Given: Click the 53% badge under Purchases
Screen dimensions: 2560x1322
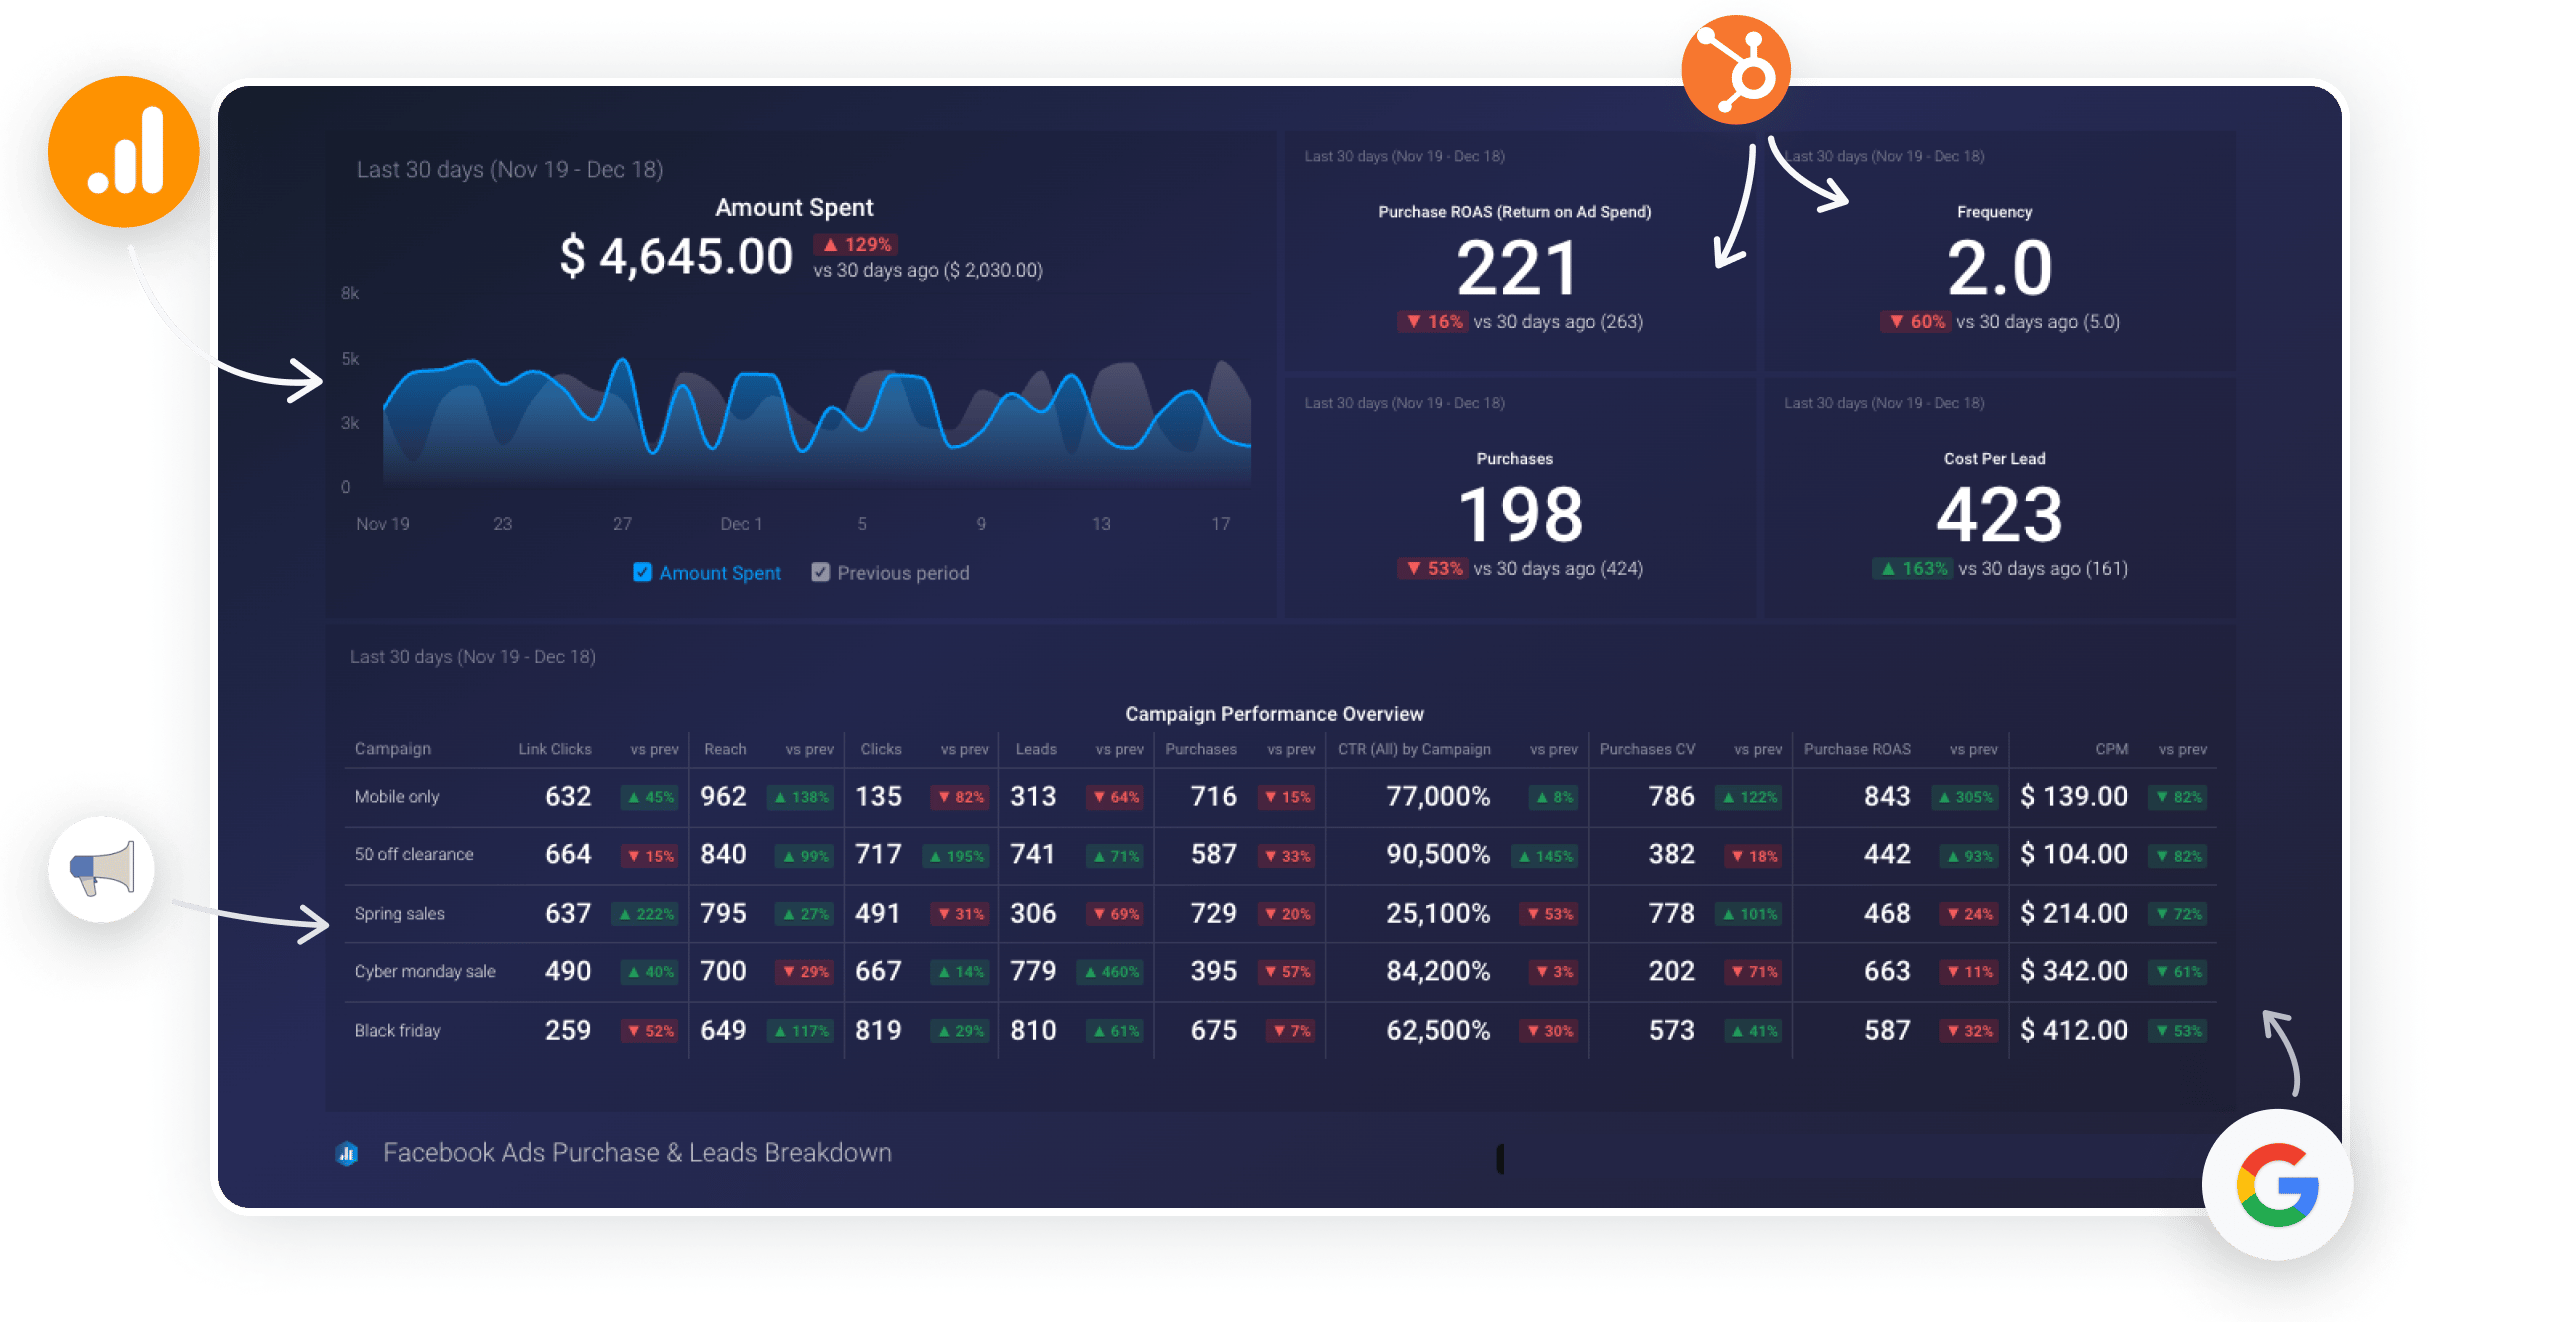Looking at the screenshot, I should point(1433,568).
